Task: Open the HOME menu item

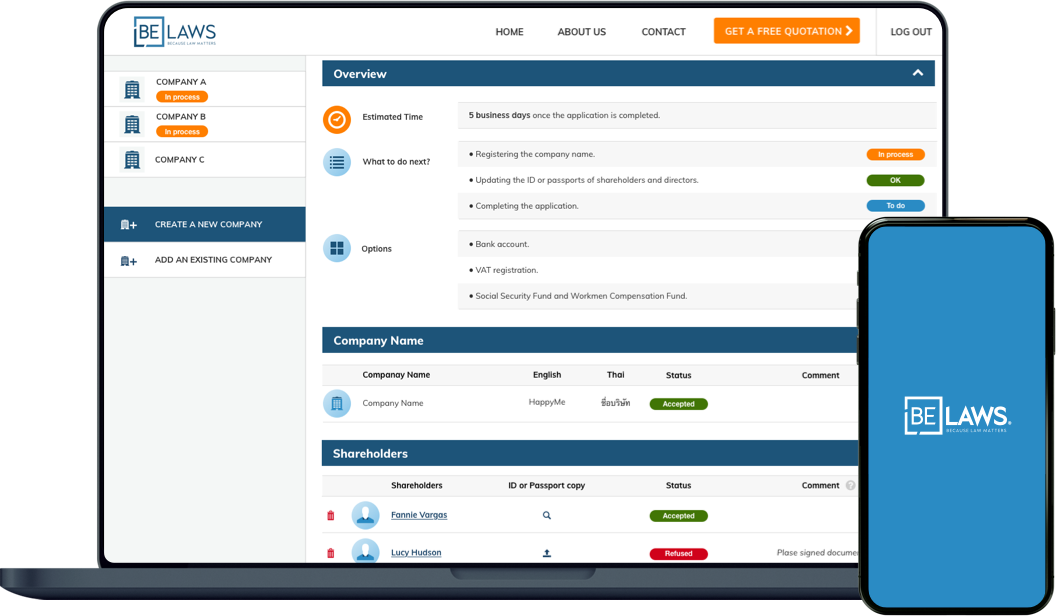Action: [509, 32]
